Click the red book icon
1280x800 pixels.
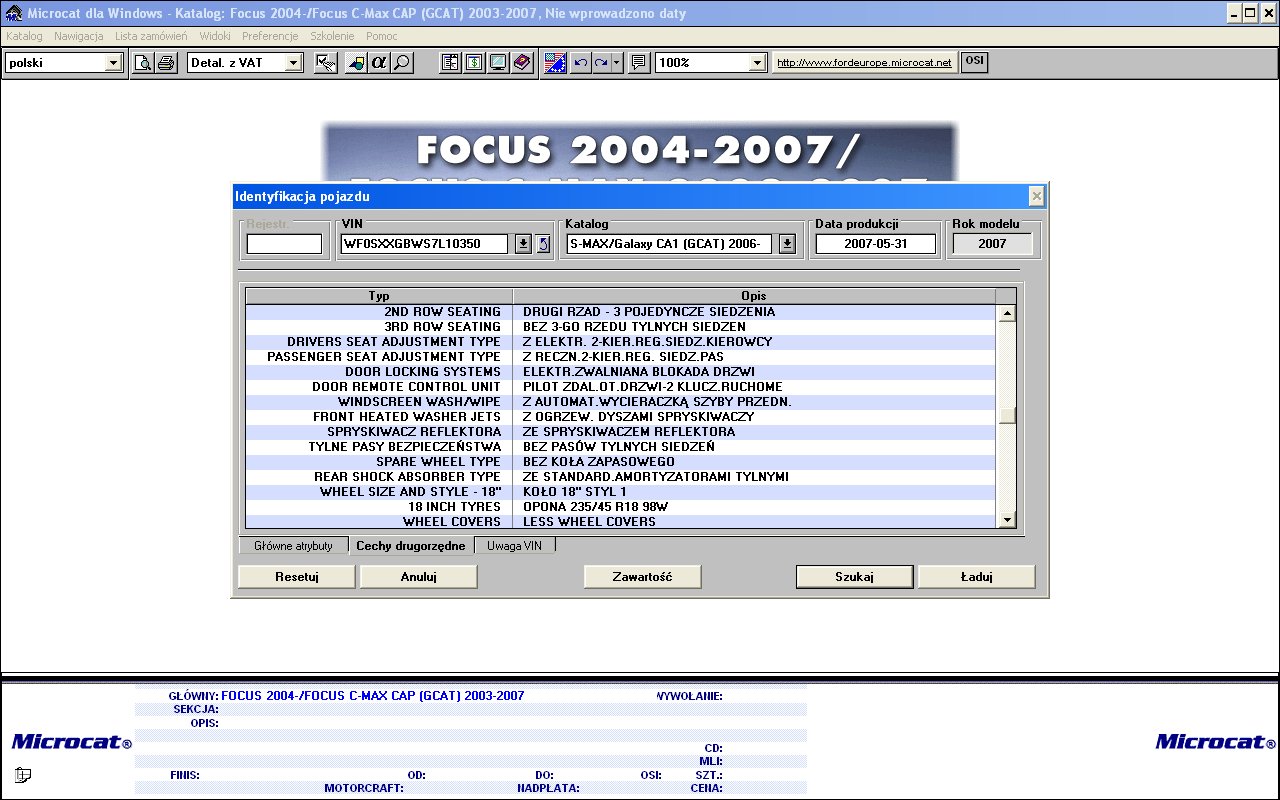coord(522,63)
